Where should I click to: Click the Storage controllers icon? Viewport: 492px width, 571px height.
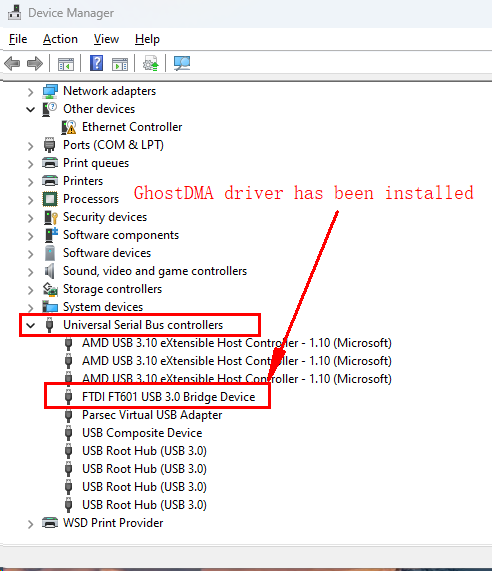[50, 289]
